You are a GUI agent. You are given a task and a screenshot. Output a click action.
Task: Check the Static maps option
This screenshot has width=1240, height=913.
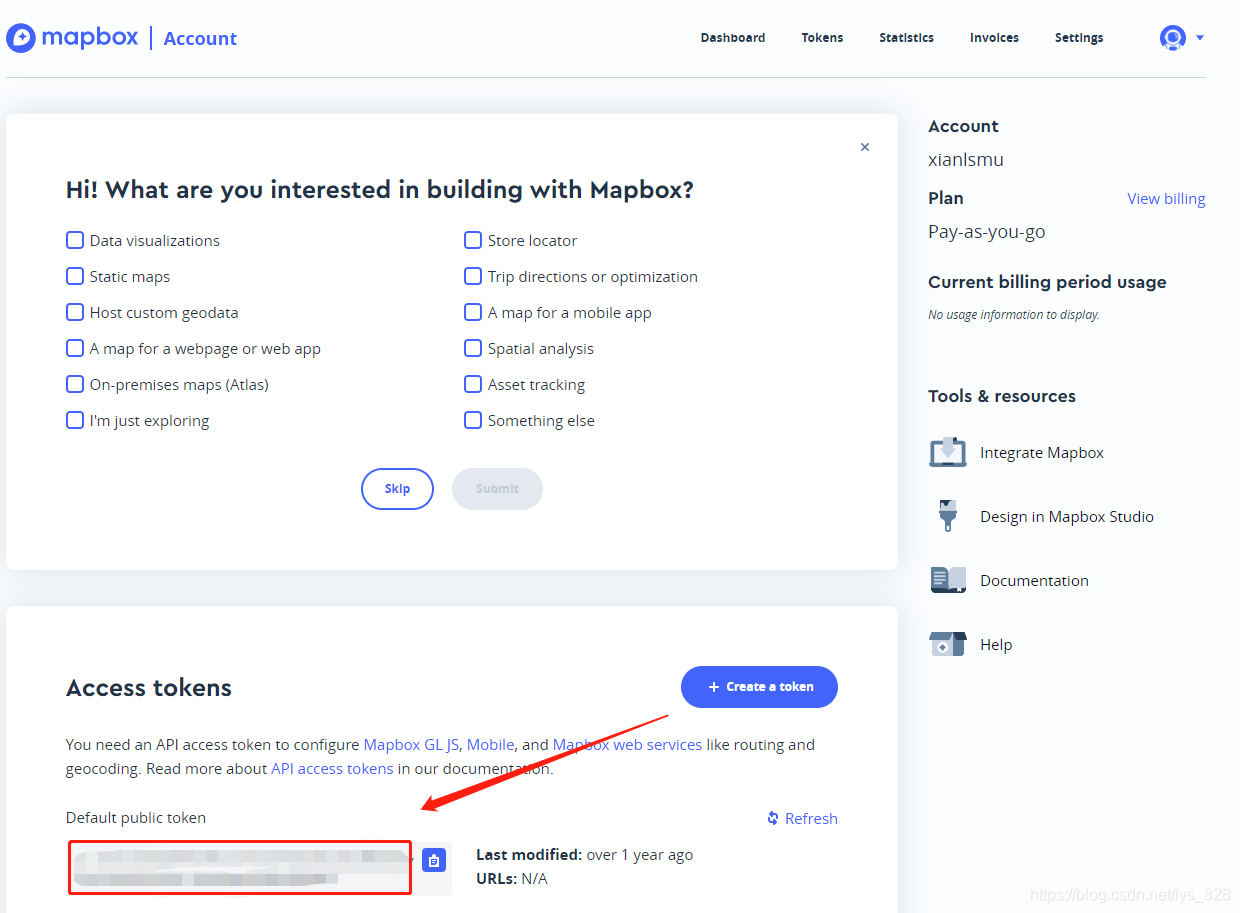coord(75,276)
